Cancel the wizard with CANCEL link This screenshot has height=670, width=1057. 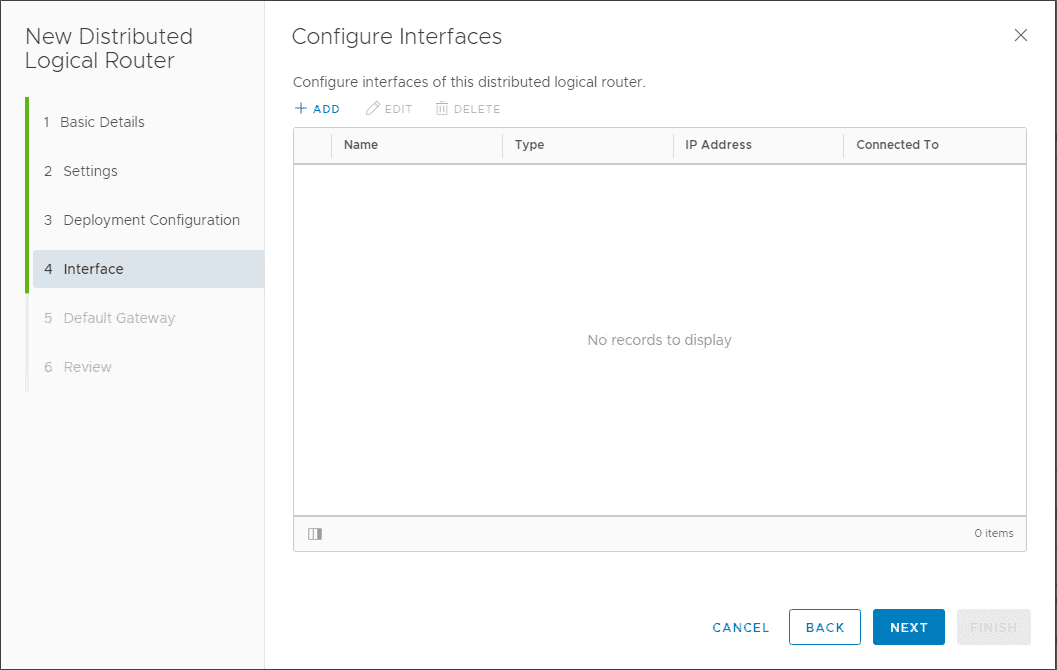pyautogui.click(x=740, y=627)
